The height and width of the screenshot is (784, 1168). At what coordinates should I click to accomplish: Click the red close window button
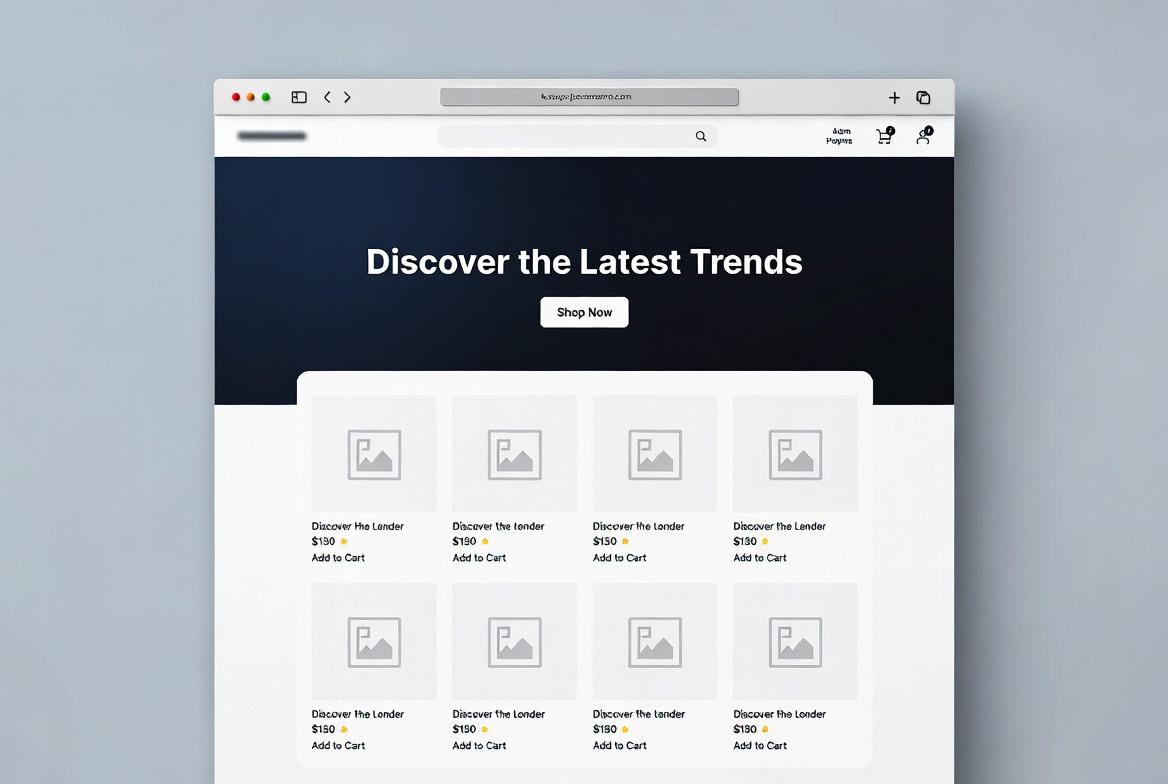pyautogui.click(x=235, y=98)
